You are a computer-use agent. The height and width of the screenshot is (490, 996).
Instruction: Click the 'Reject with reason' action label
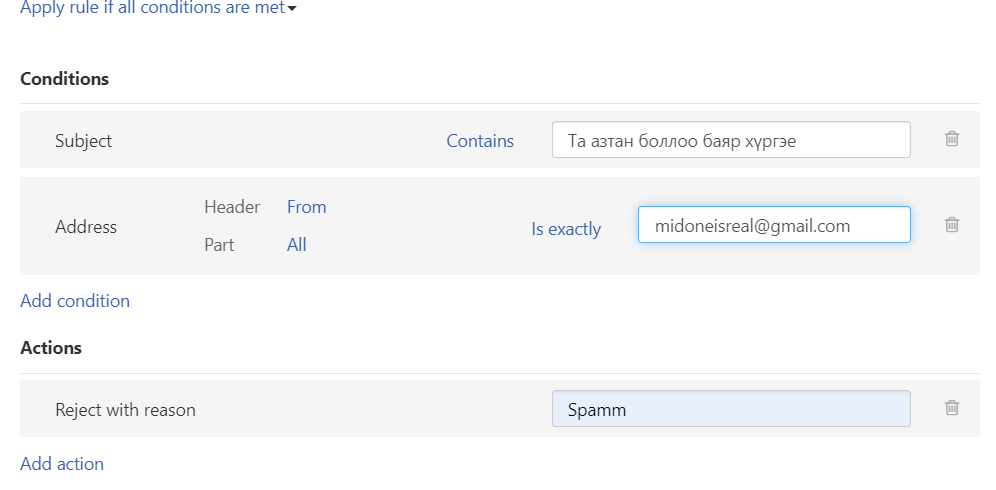pyautogui.click(x=125, y=410)
